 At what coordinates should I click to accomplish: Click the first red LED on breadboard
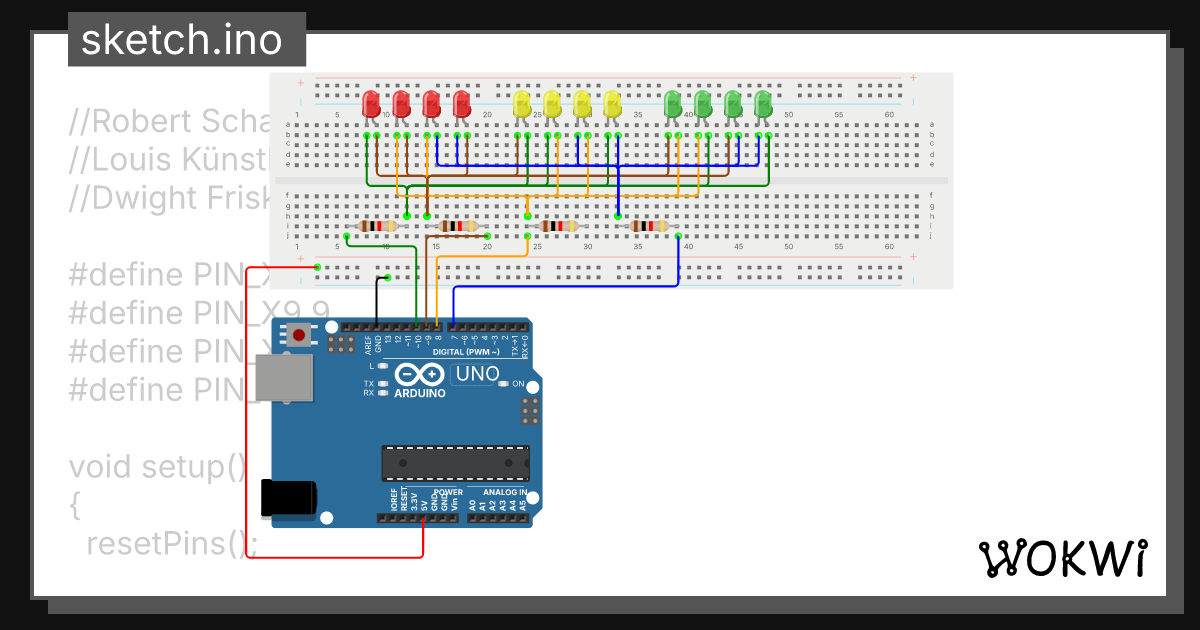(x=371, y=104)
